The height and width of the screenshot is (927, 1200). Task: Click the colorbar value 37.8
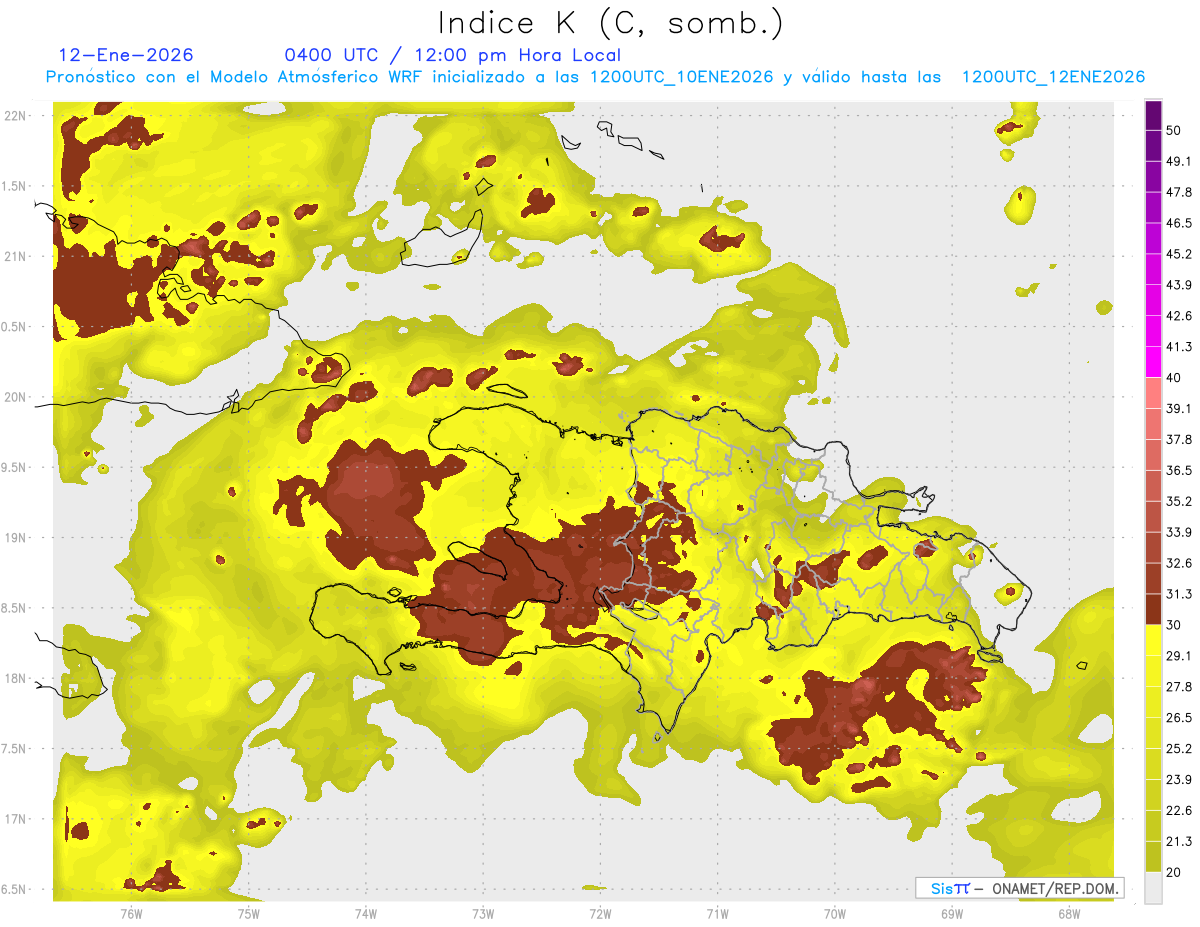1178,439
